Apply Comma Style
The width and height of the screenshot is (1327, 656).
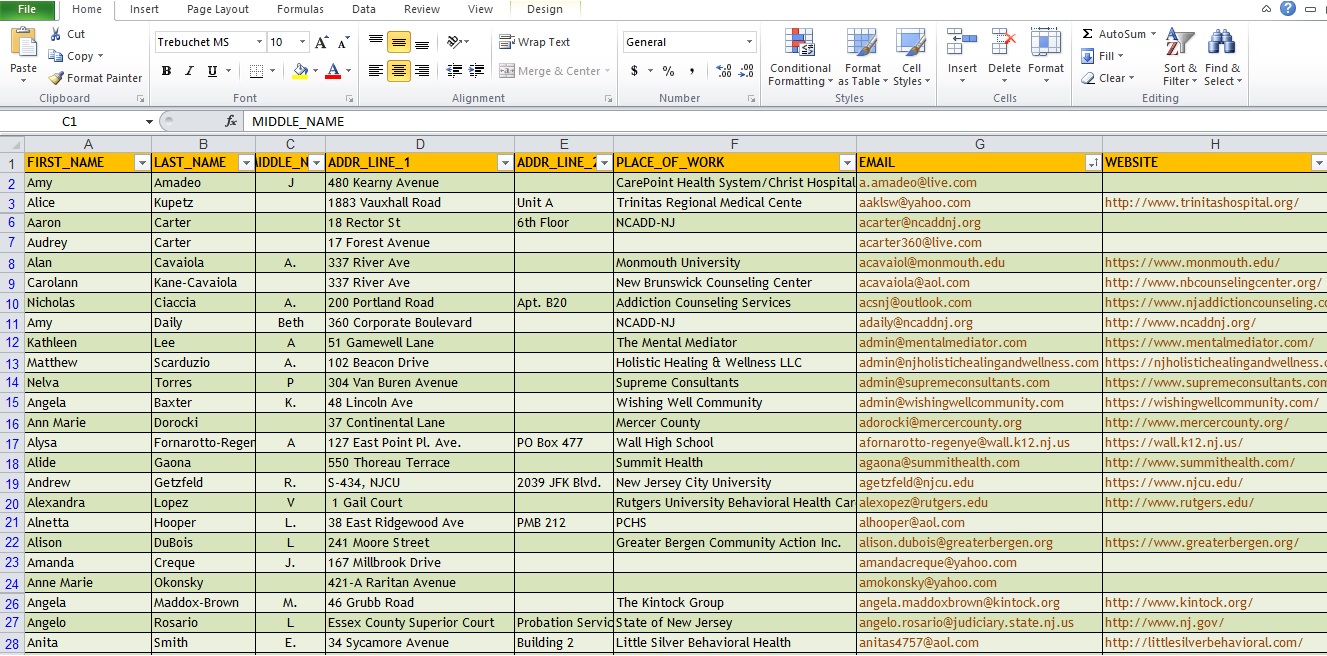pyautogui.click(x=692, y=71)
